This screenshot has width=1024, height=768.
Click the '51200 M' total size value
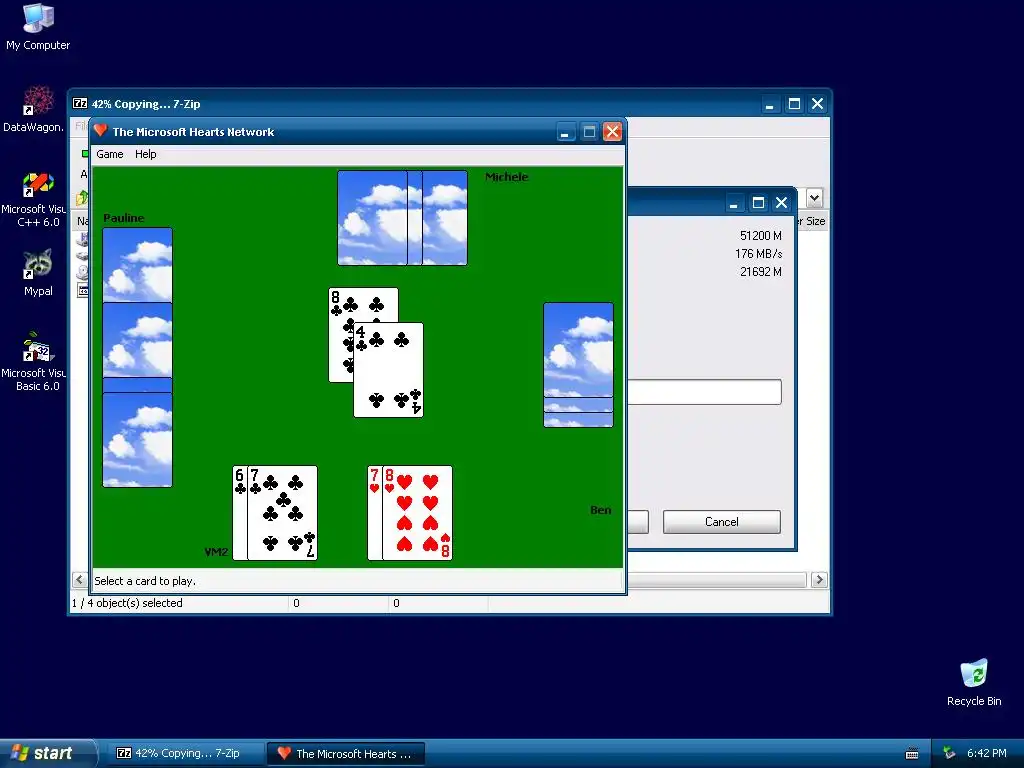tap(761, 235)
